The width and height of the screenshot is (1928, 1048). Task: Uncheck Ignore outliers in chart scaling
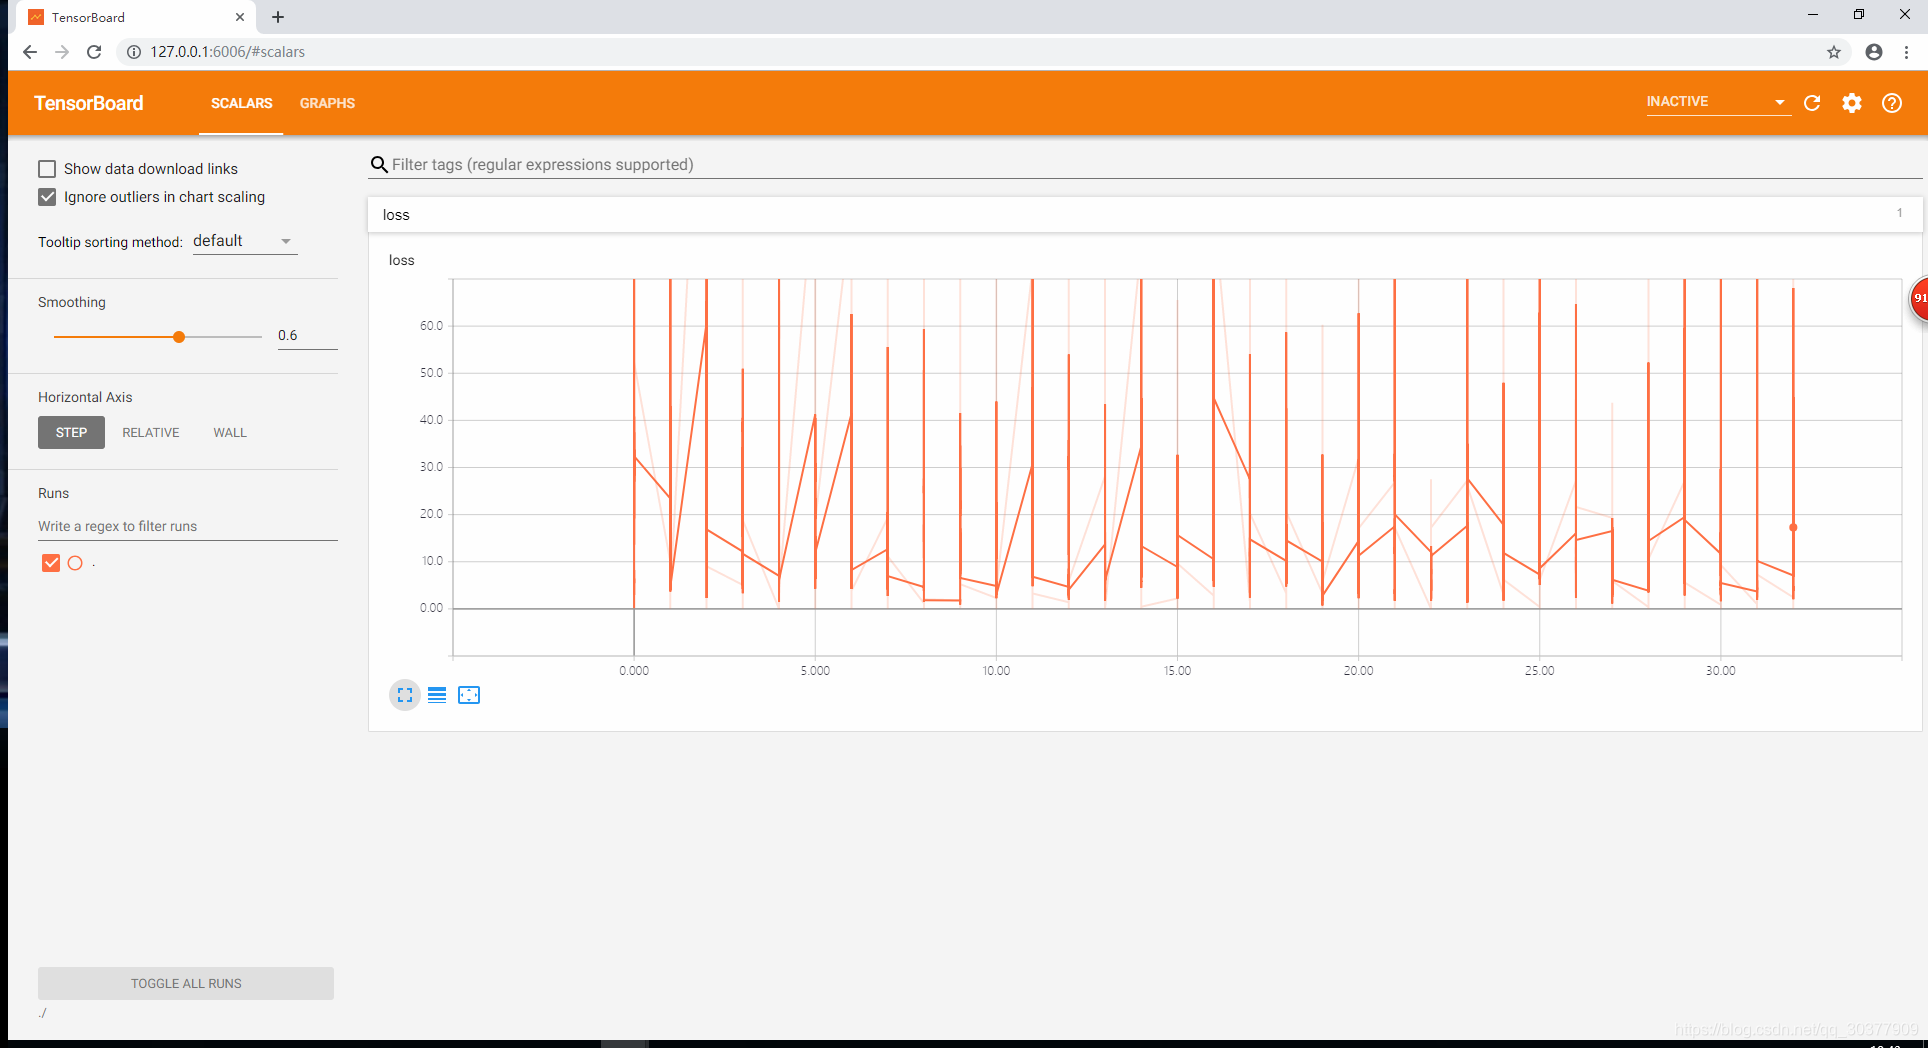tap(47, 197)
